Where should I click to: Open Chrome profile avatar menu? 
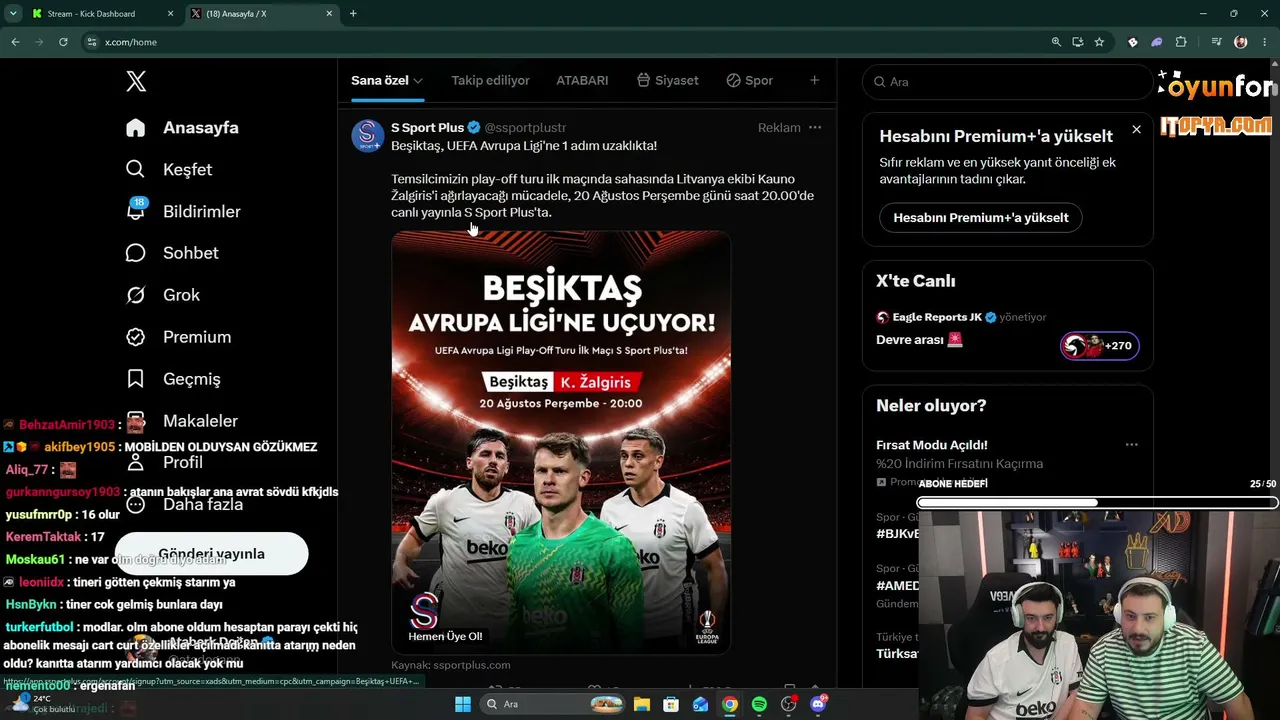(x=1241, y=42)
